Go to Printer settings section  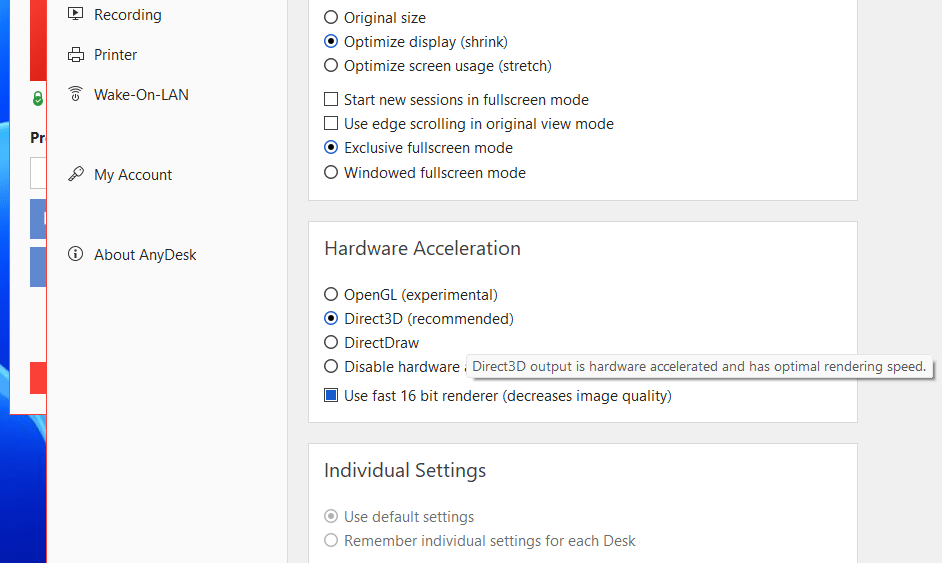[115, 55]
